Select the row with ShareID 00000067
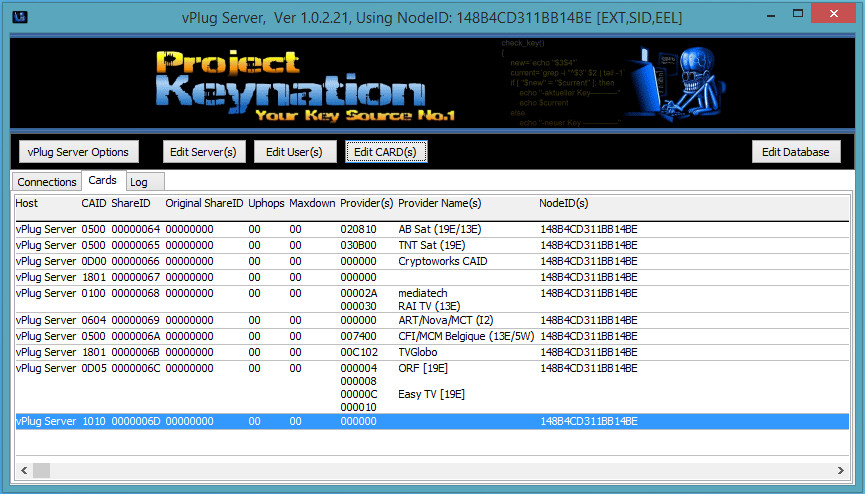 coord(432,277)
